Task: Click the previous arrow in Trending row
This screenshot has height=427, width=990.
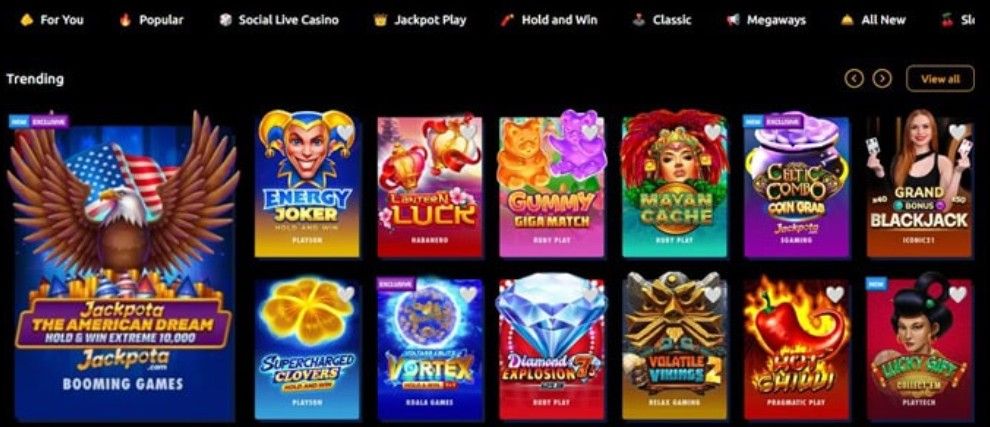Action: click(x=854, y=79)
